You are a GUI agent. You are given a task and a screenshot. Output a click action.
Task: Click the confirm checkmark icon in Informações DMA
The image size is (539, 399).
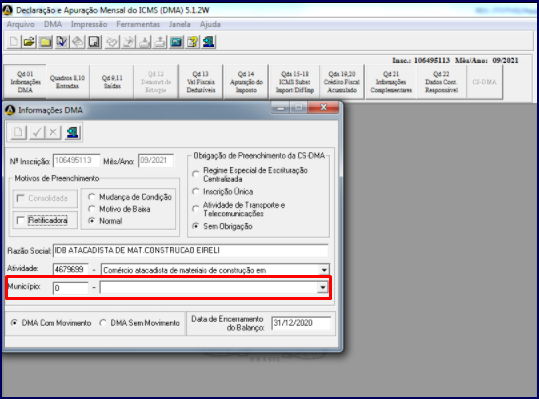coord(37,132)
